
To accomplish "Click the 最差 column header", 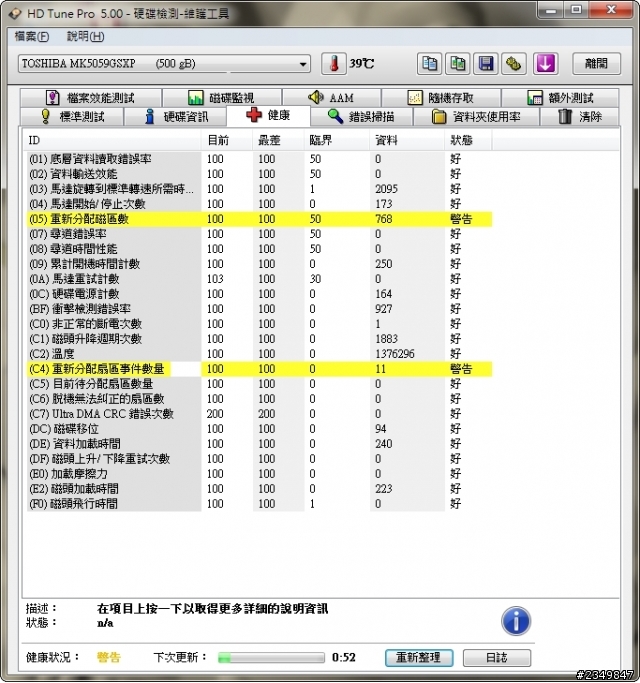I will pyautogui.click(x=278, y=140).
